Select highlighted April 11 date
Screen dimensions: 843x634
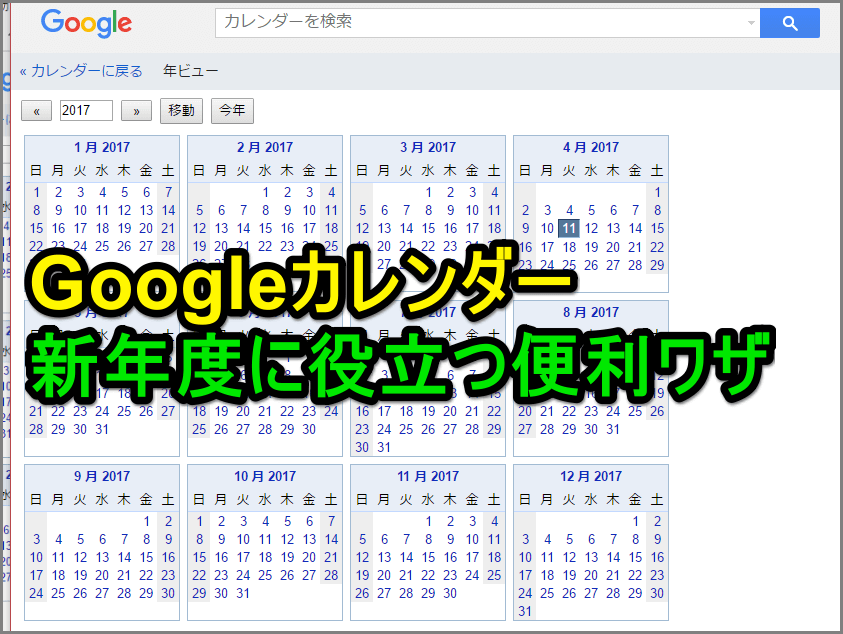coord(569,229)
